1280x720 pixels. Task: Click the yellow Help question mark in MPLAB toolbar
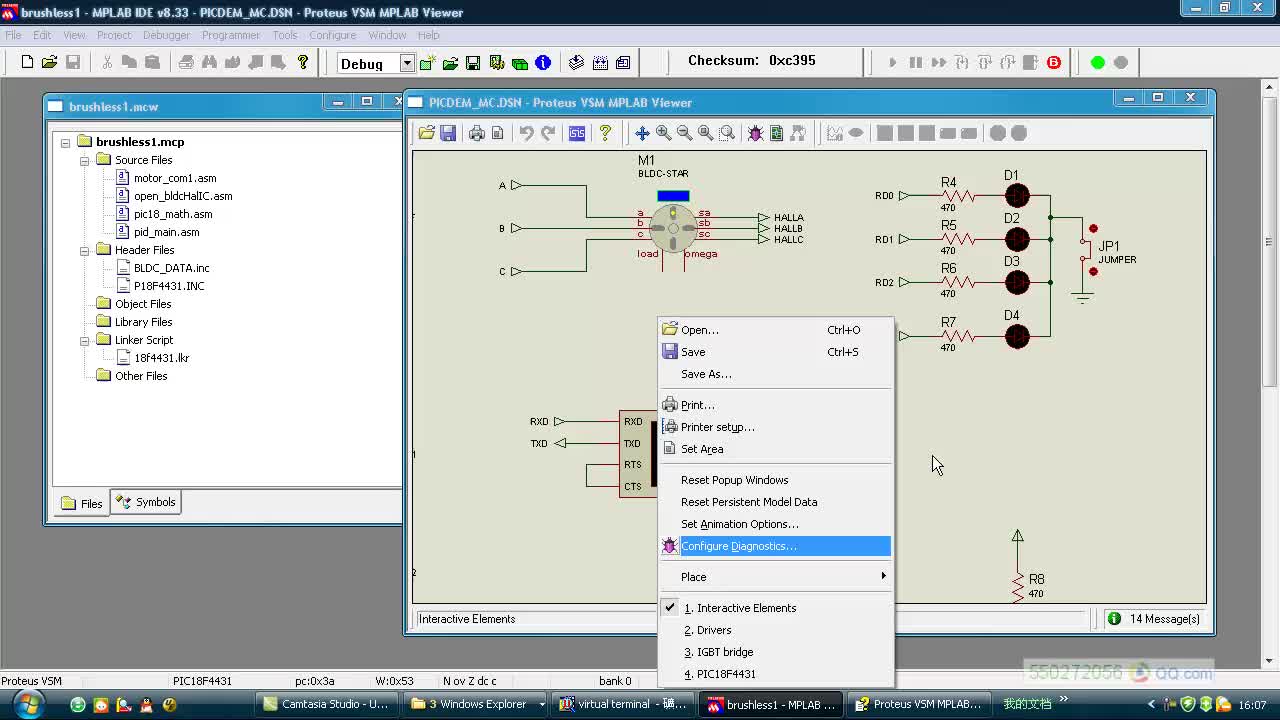[303, 62]
